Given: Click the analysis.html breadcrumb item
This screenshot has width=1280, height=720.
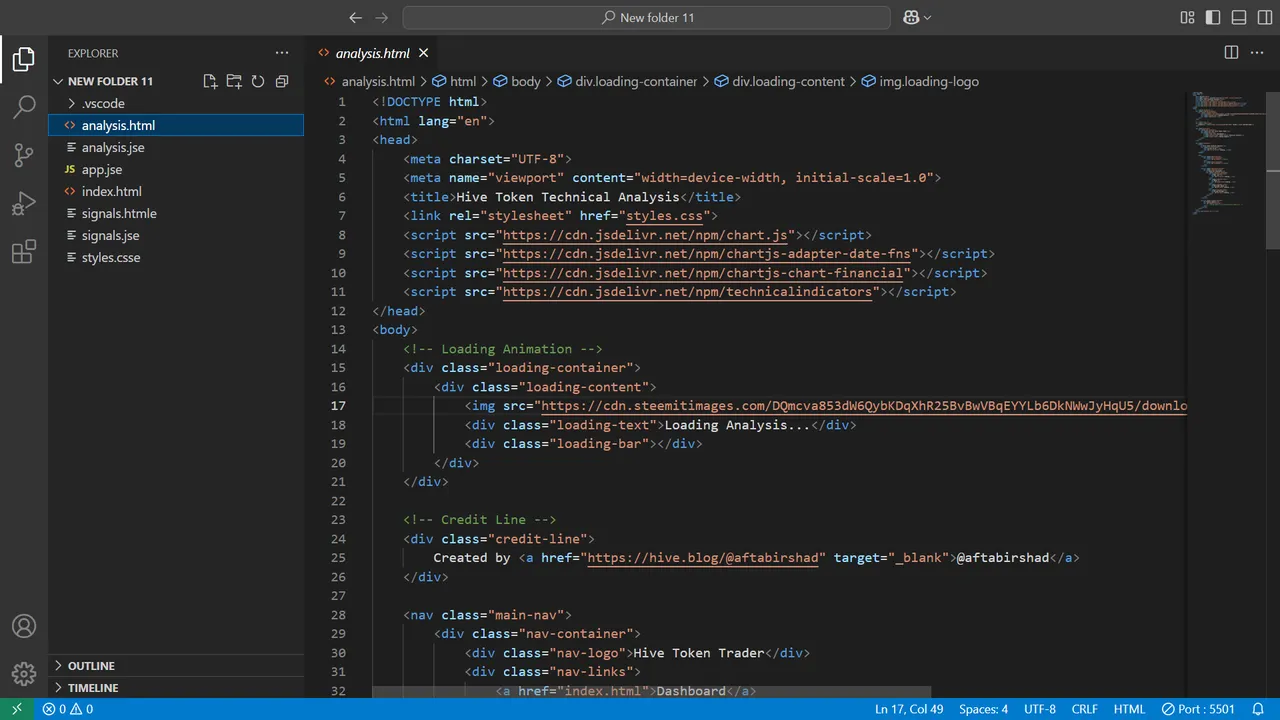Looking at the screenshot, I should coord(378,81).
